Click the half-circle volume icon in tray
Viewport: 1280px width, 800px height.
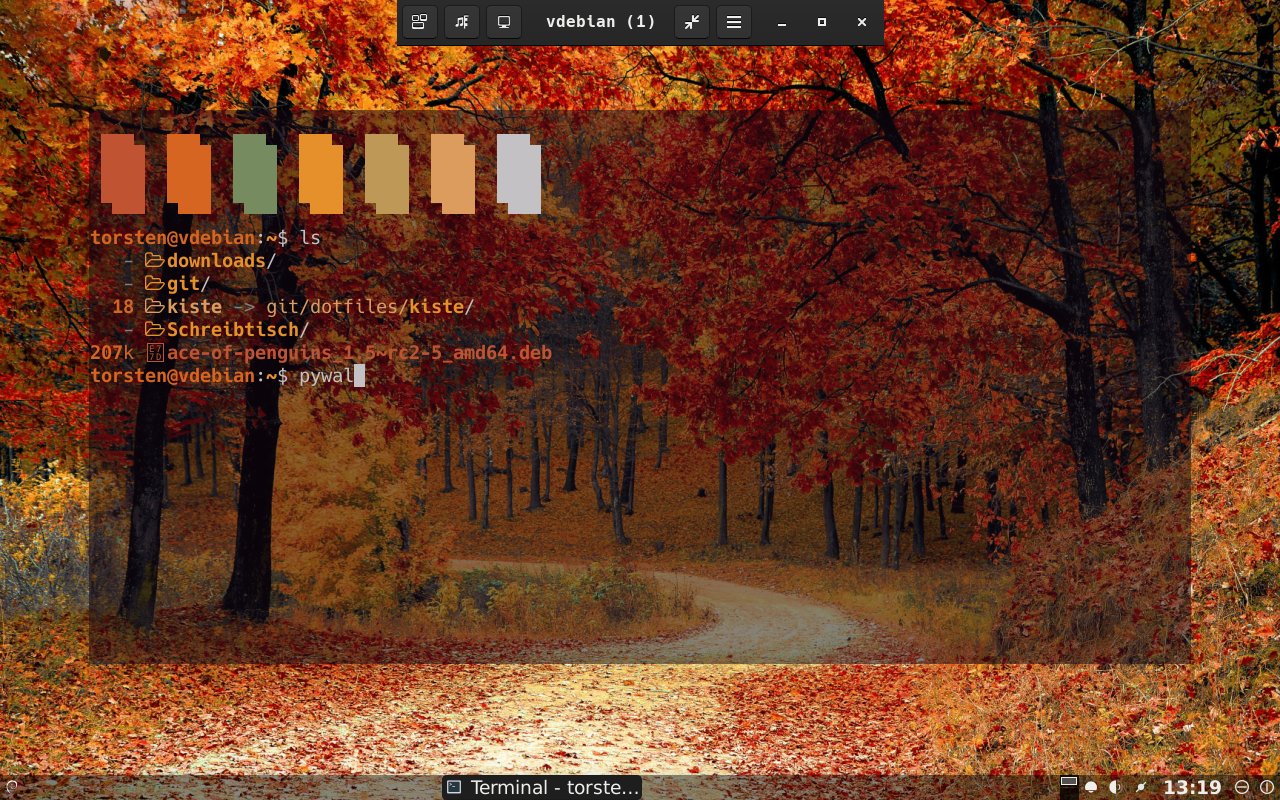pyautogui.click(x=1115, y=788)
